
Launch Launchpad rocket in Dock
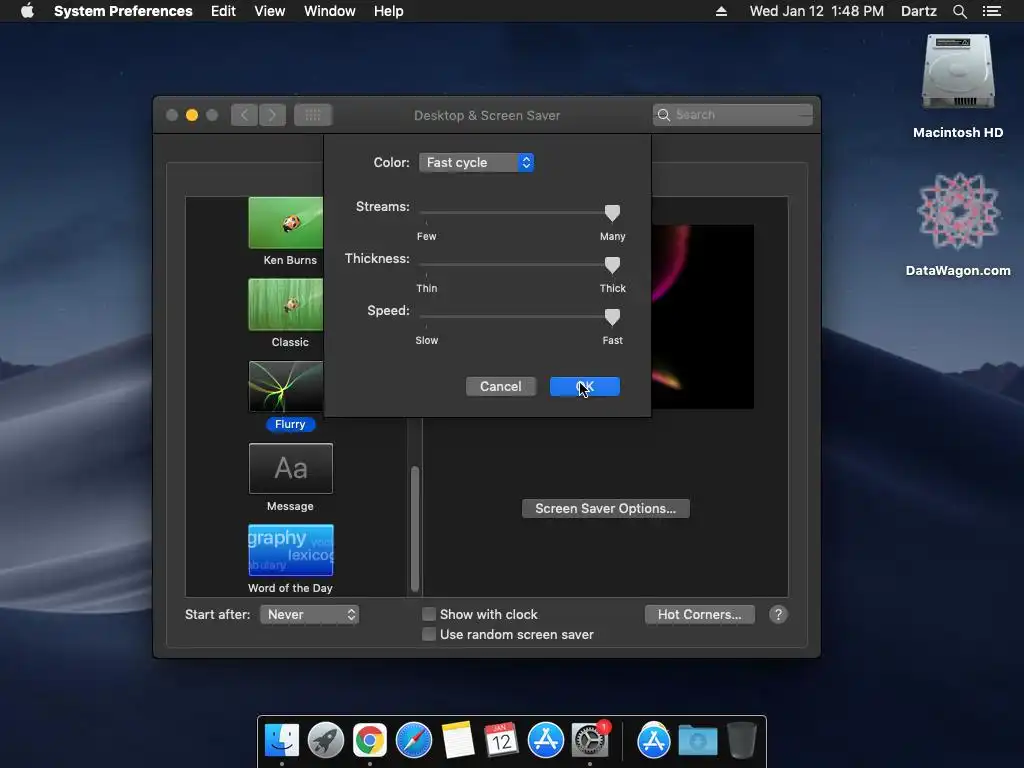point(326,741)
